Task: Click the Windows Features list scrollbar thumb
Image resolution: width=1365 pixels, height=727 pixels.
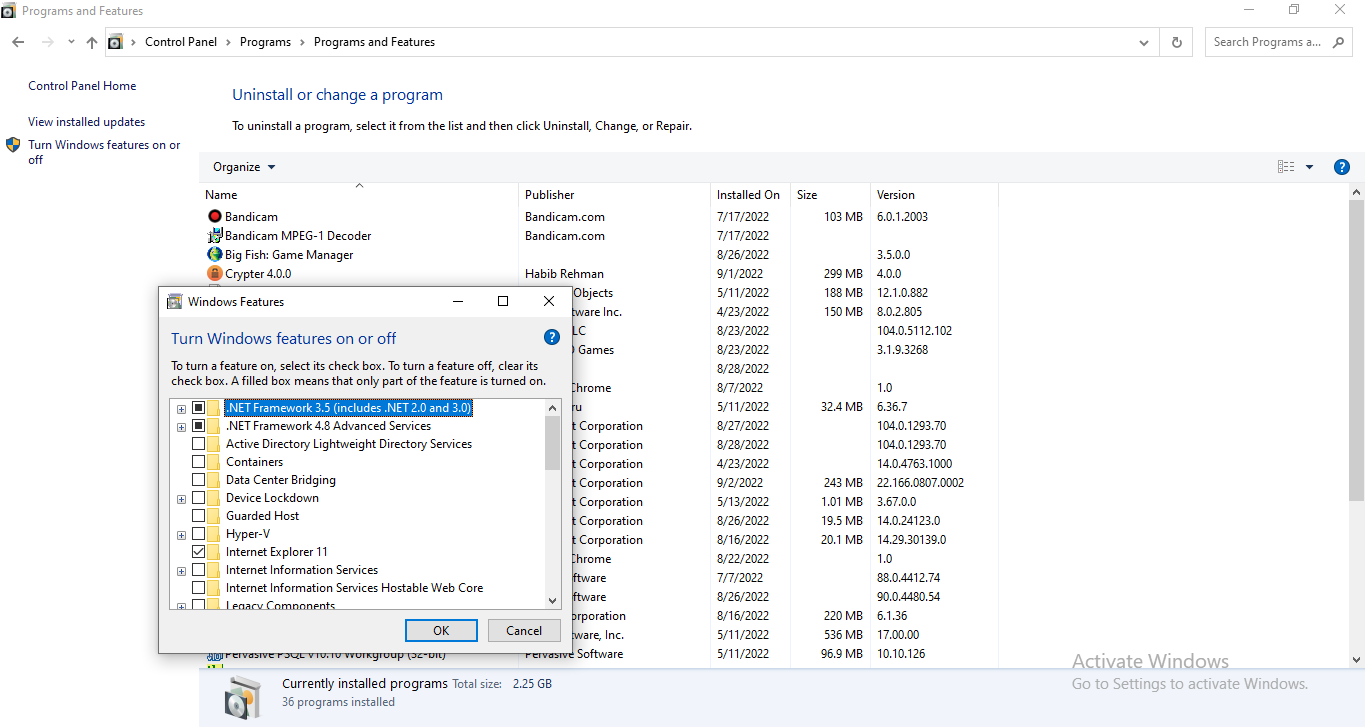Action: 553,443
